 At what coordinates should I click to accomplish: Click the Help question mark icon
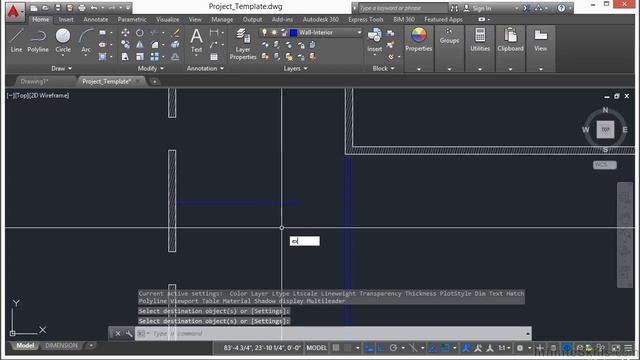click(561, 8)
